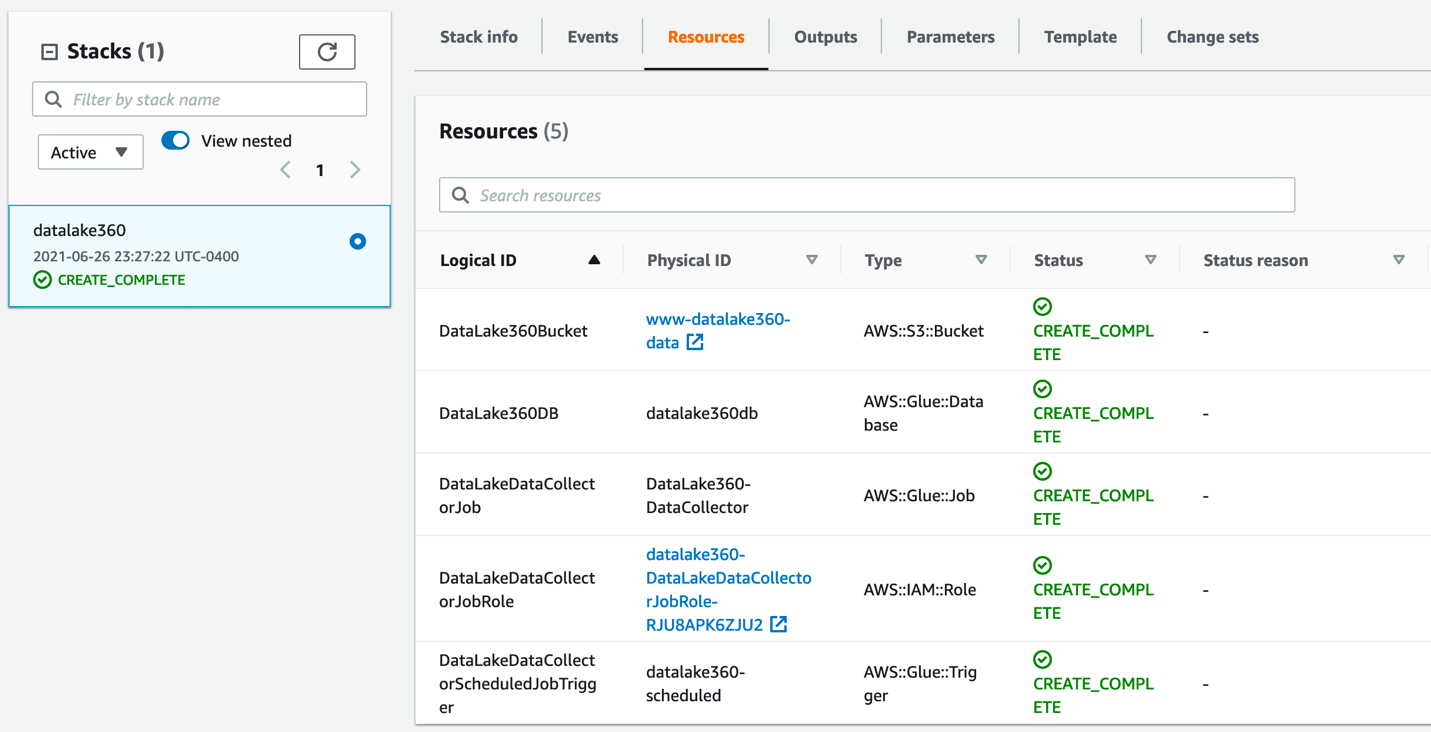
Task: Collapse the Stacks panel with minus icon
Action: coord(49,51)
